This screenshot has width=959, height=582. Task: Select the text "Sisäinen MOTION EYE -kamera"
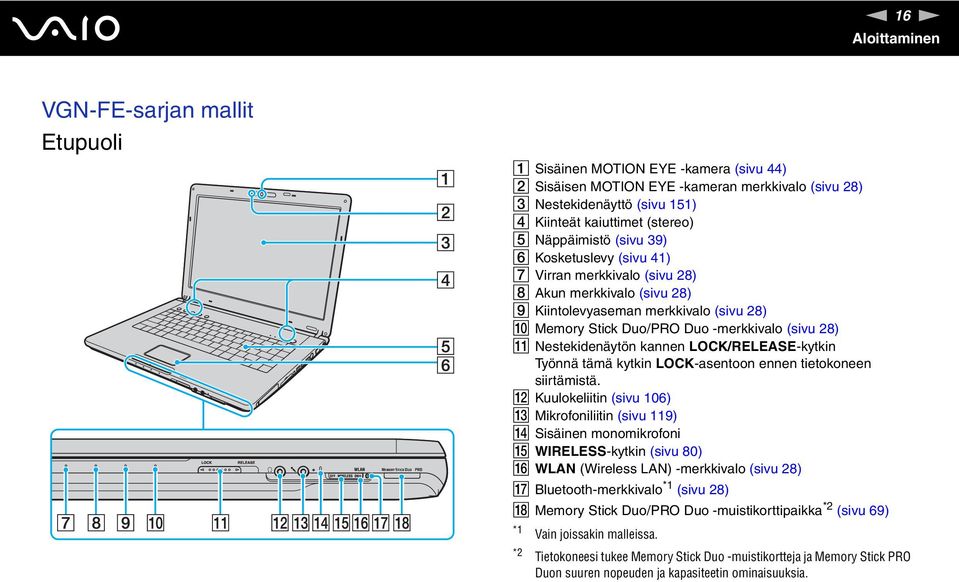pyautogui.click(x=632, y=169)
